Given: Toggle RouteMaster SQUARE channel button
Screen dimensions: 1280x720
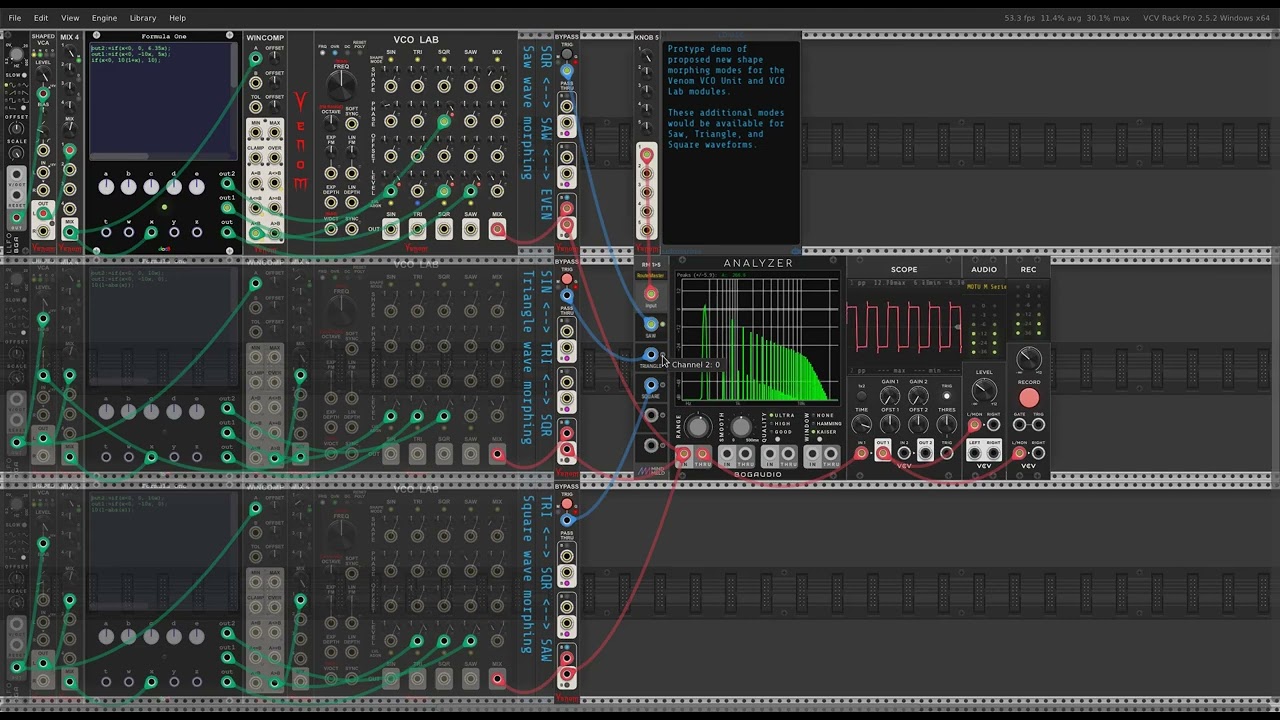Looking at the screenshot, I should click(x=662, y=385).
